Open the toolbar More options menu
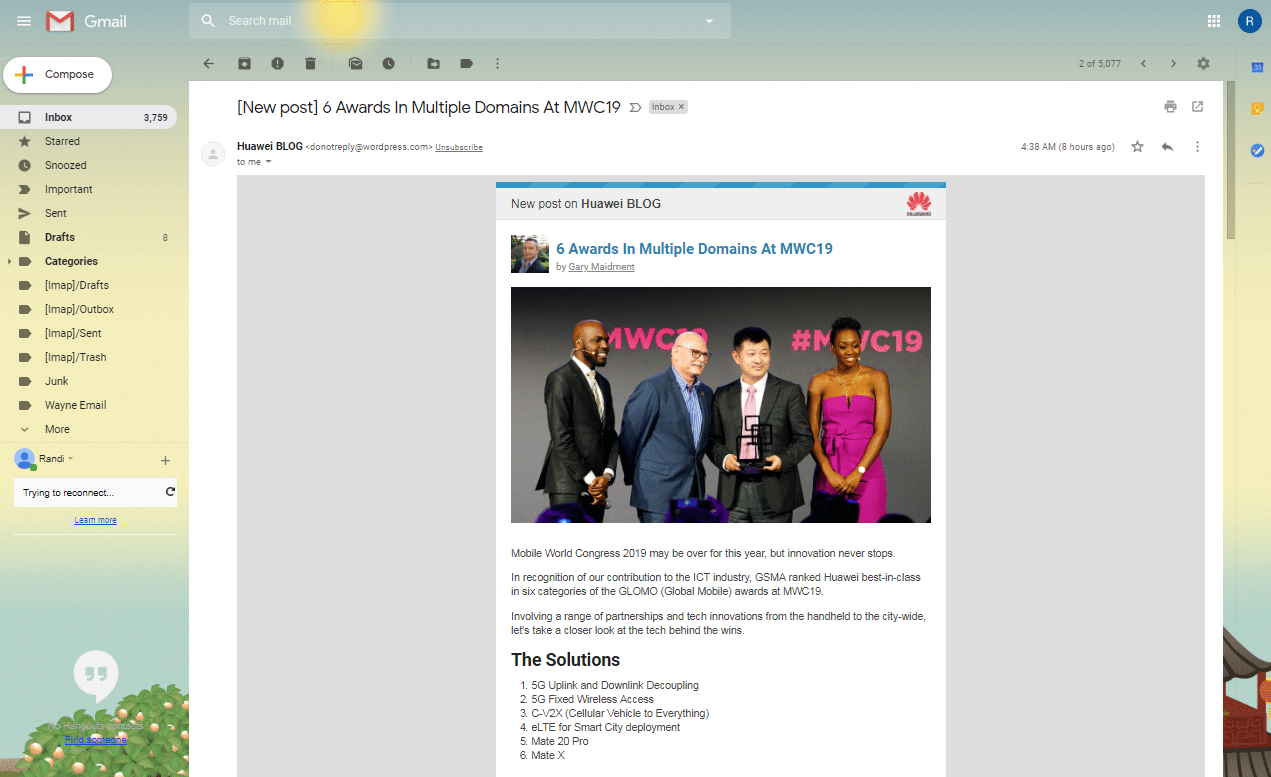 pyautogui.click(x=497, y=63)
